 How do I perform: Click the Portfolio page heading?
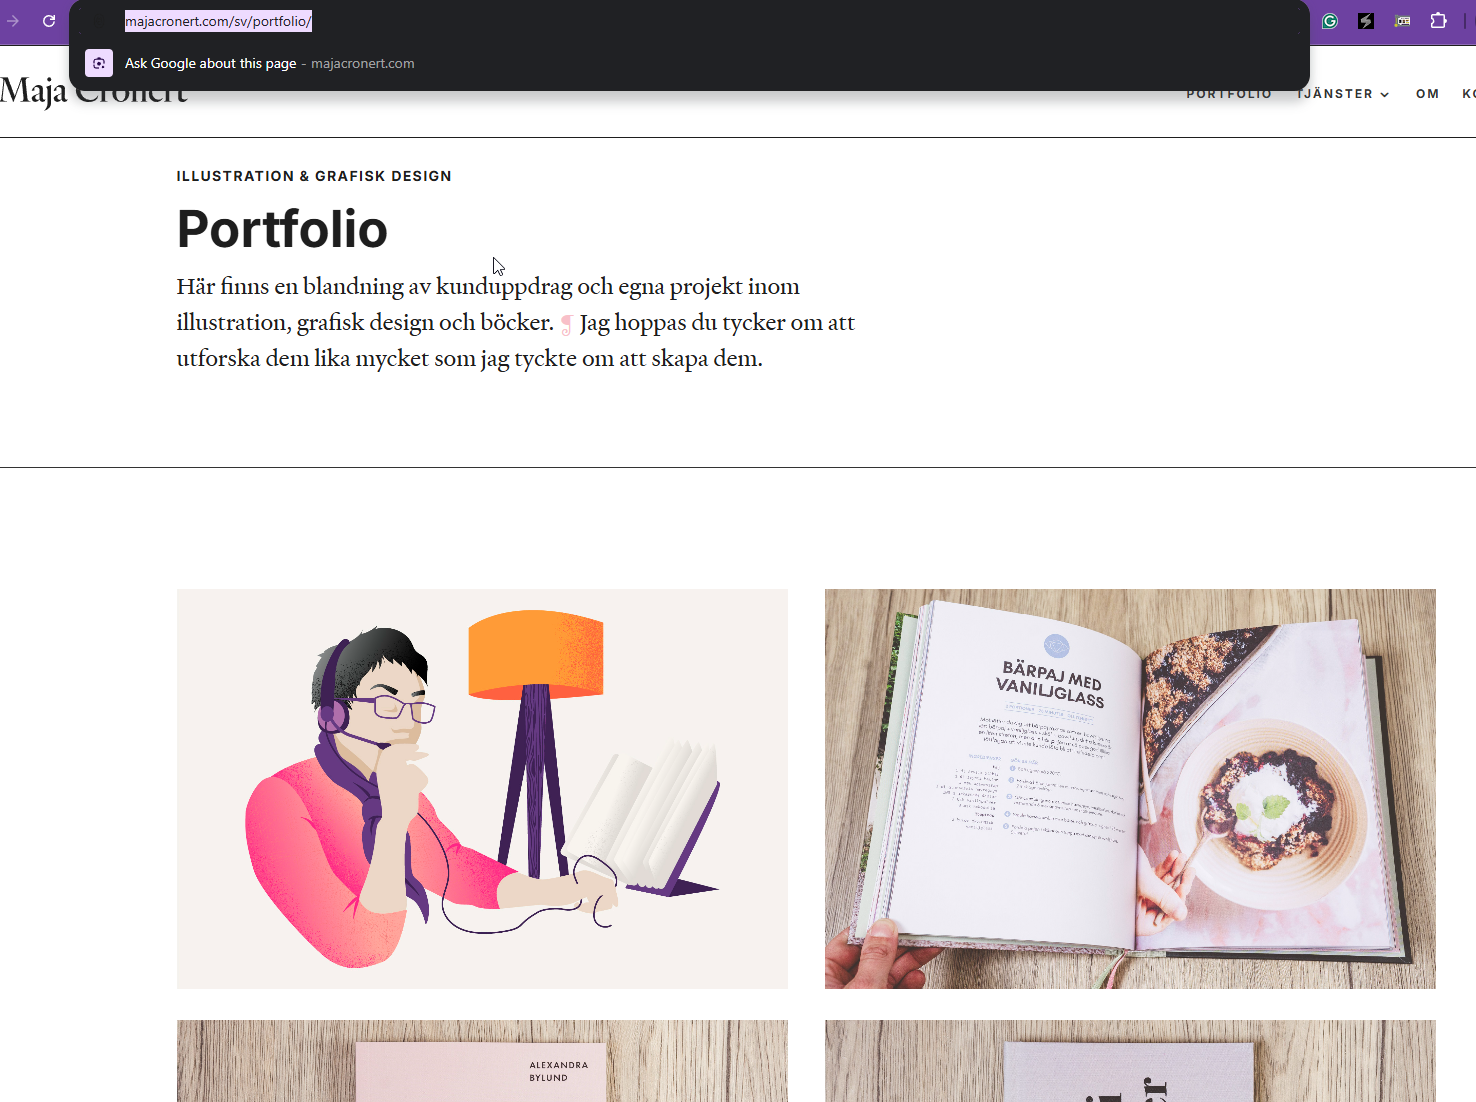(282, 229)
